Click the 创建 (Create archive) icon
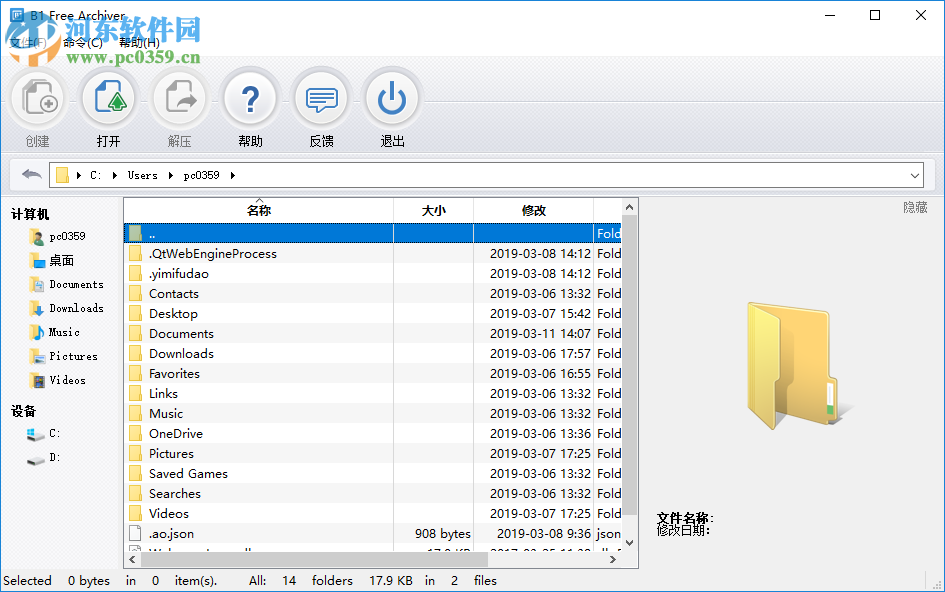The width and height of the screenshot is (945, 592). [x=37, y=98]
